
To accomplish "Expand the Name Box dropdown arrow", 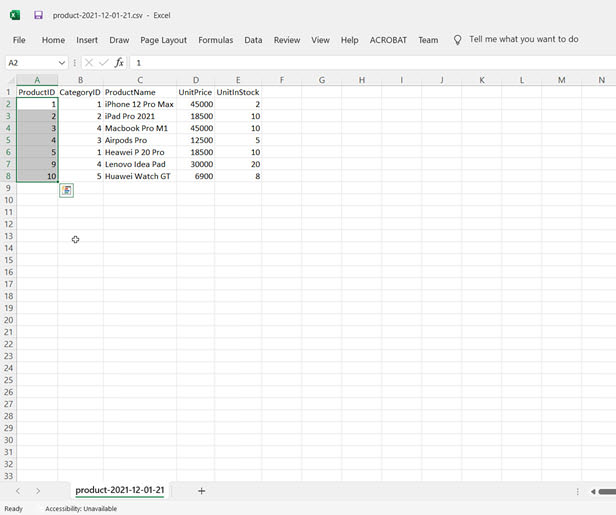I will click(62, 63).
